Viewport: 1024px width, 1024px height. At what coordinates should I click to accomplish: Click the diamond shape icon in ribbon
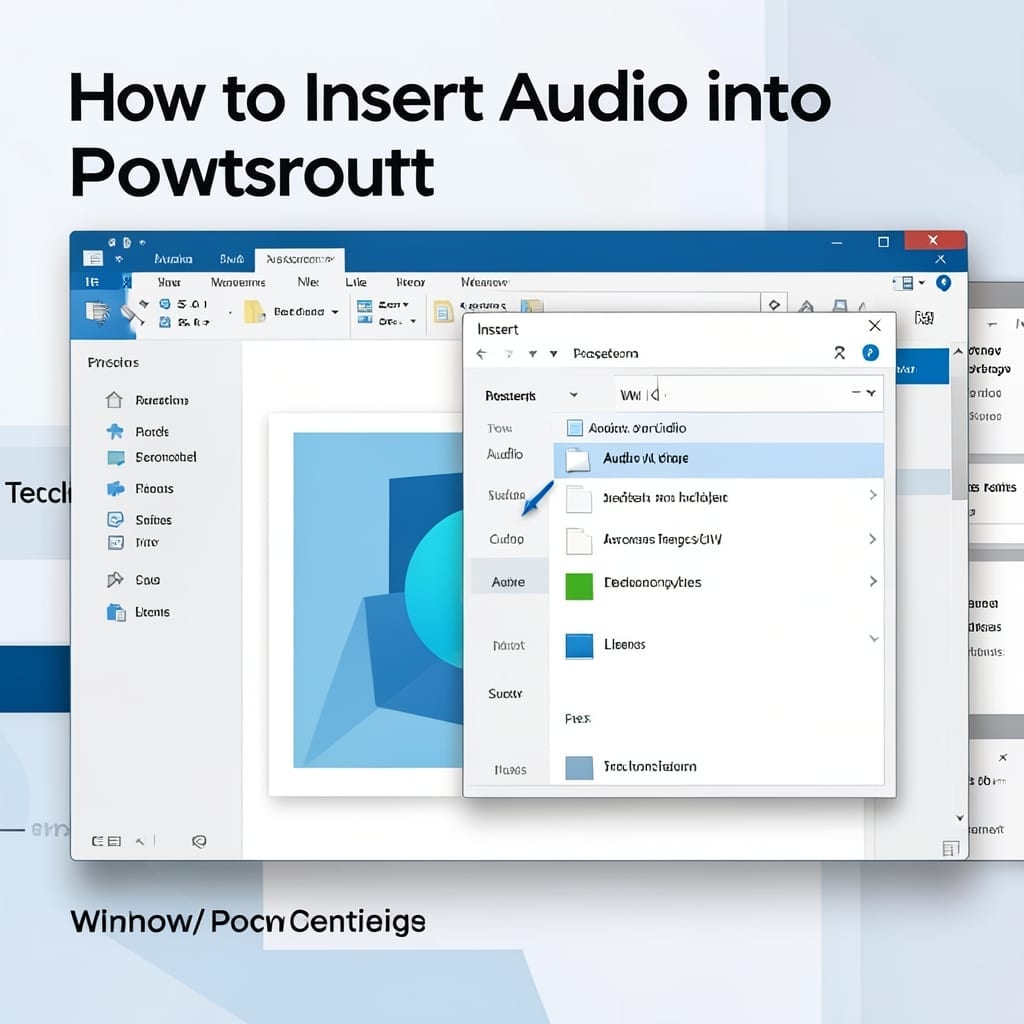coord(774,304)
